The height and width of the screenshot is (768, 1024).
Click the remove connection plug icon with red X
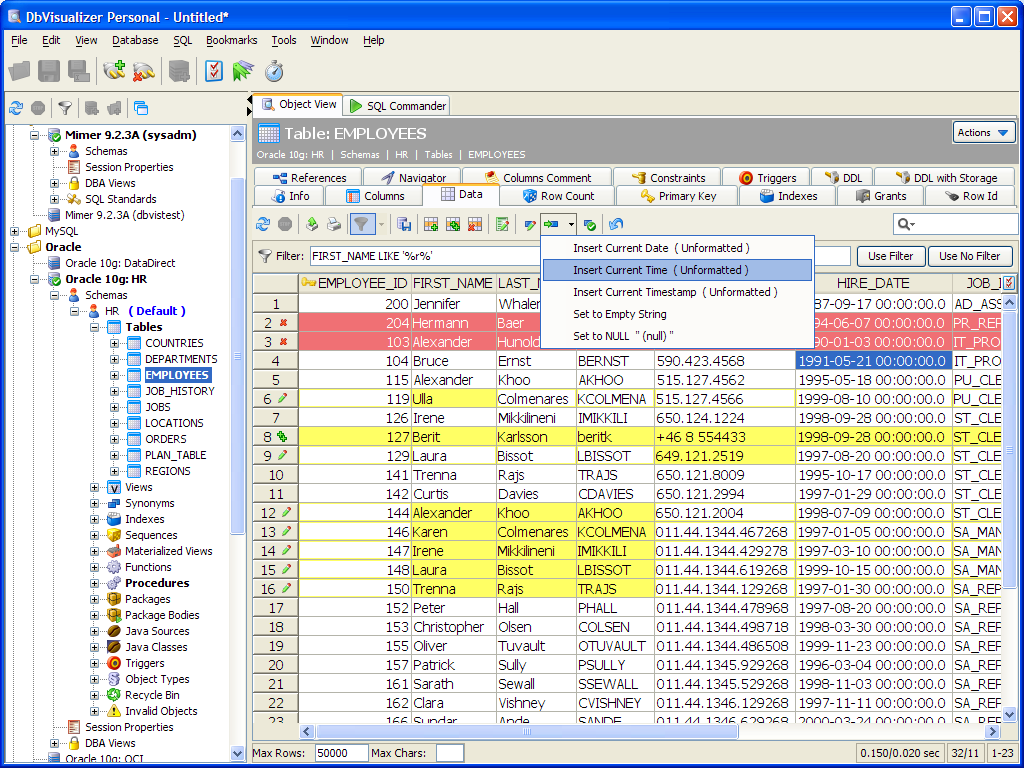click(143, 71)
